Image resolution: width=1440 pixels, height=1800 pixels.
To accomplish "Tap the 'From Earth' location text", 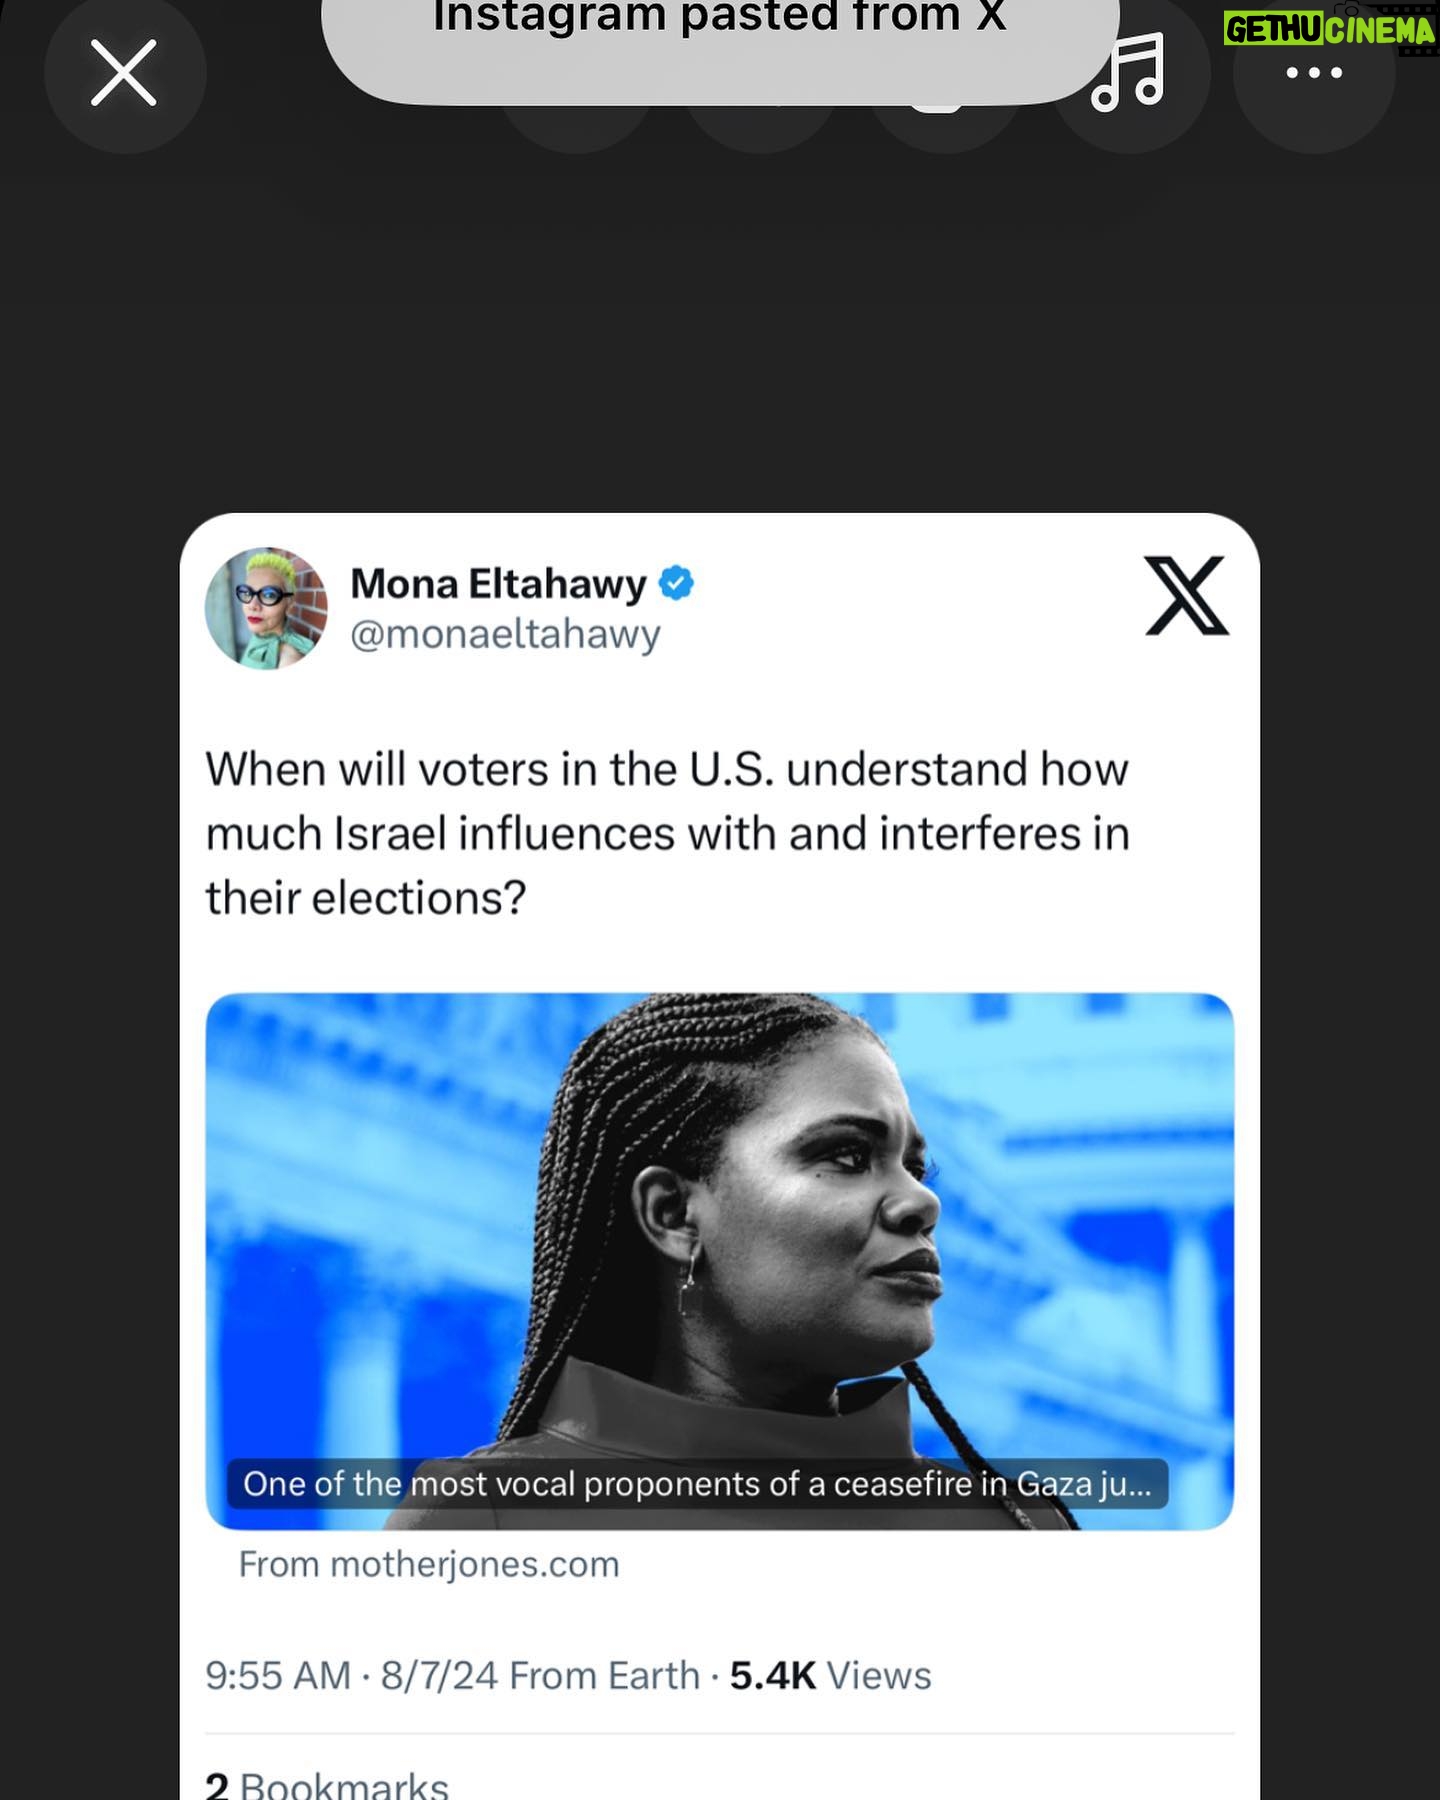I will [x=604, y=1676].
